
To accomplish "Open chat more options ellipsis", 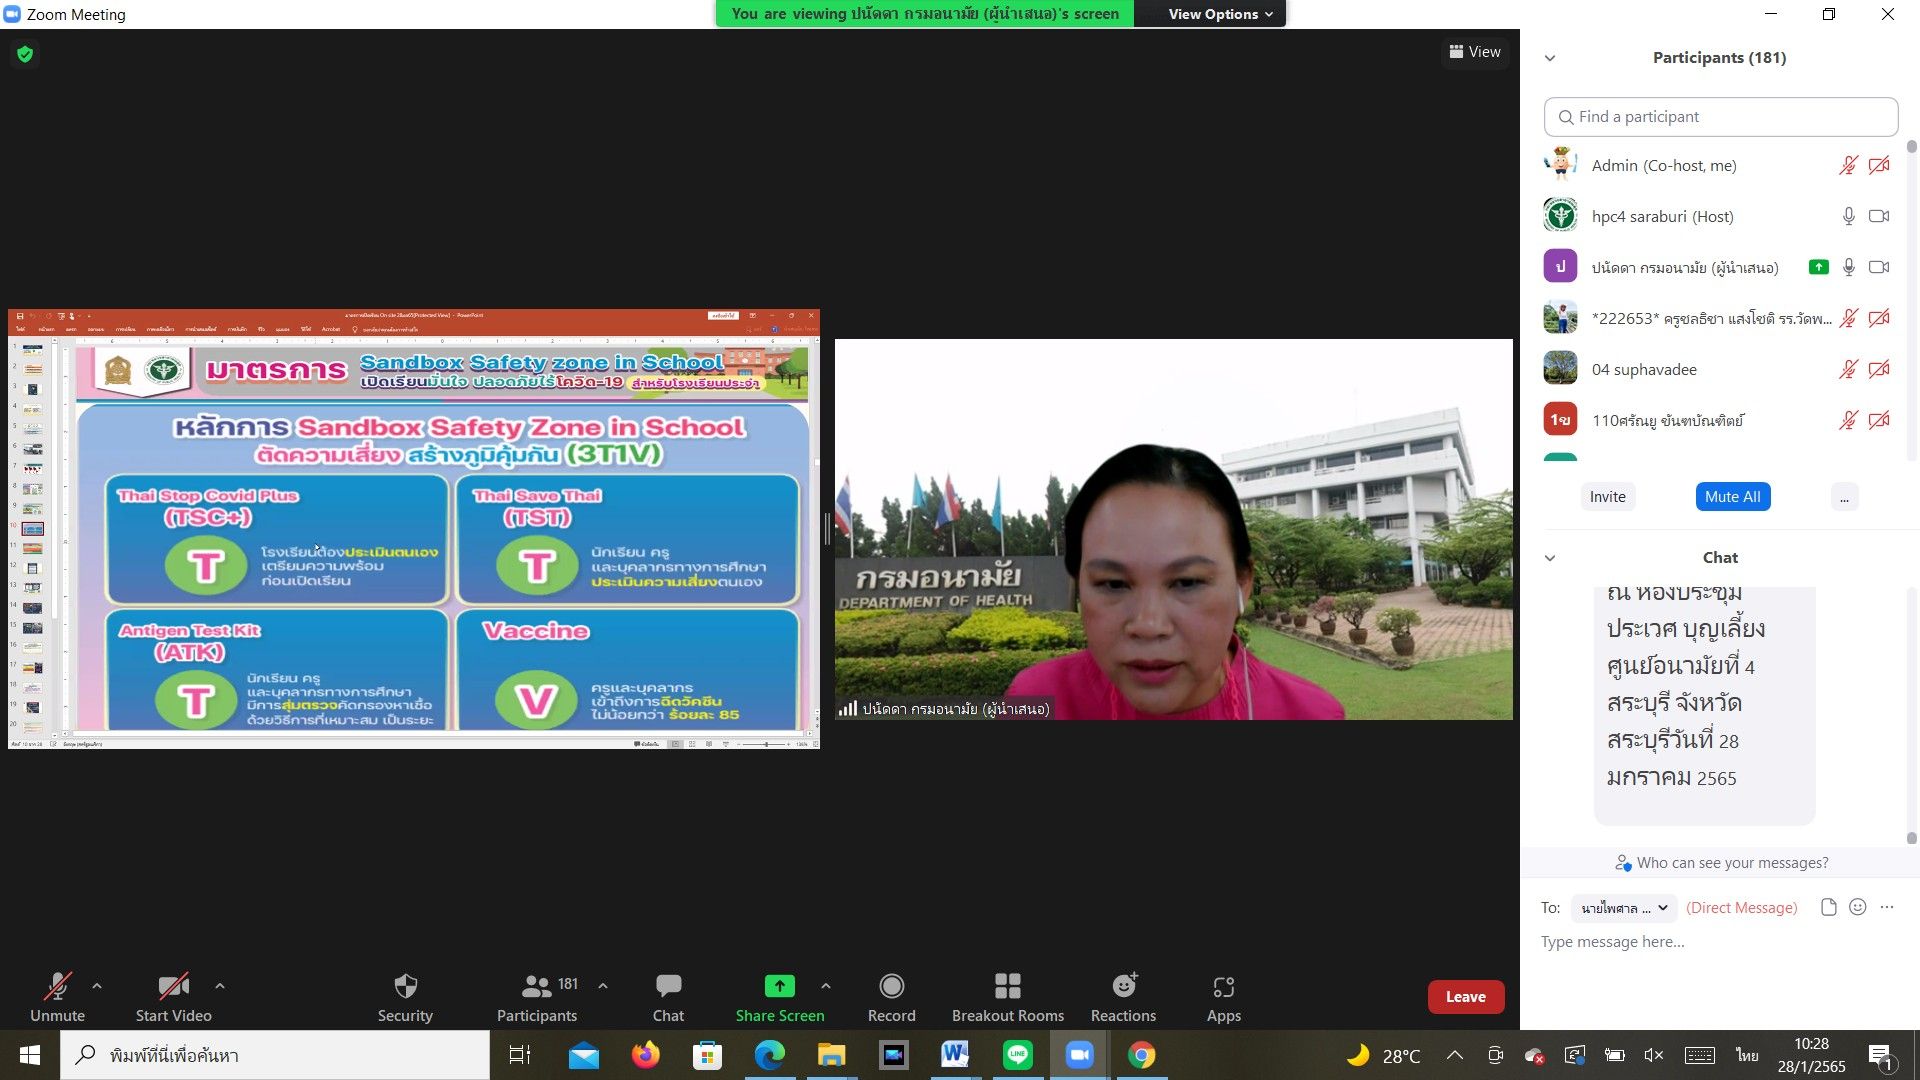I will click(x=1887, y=908).
